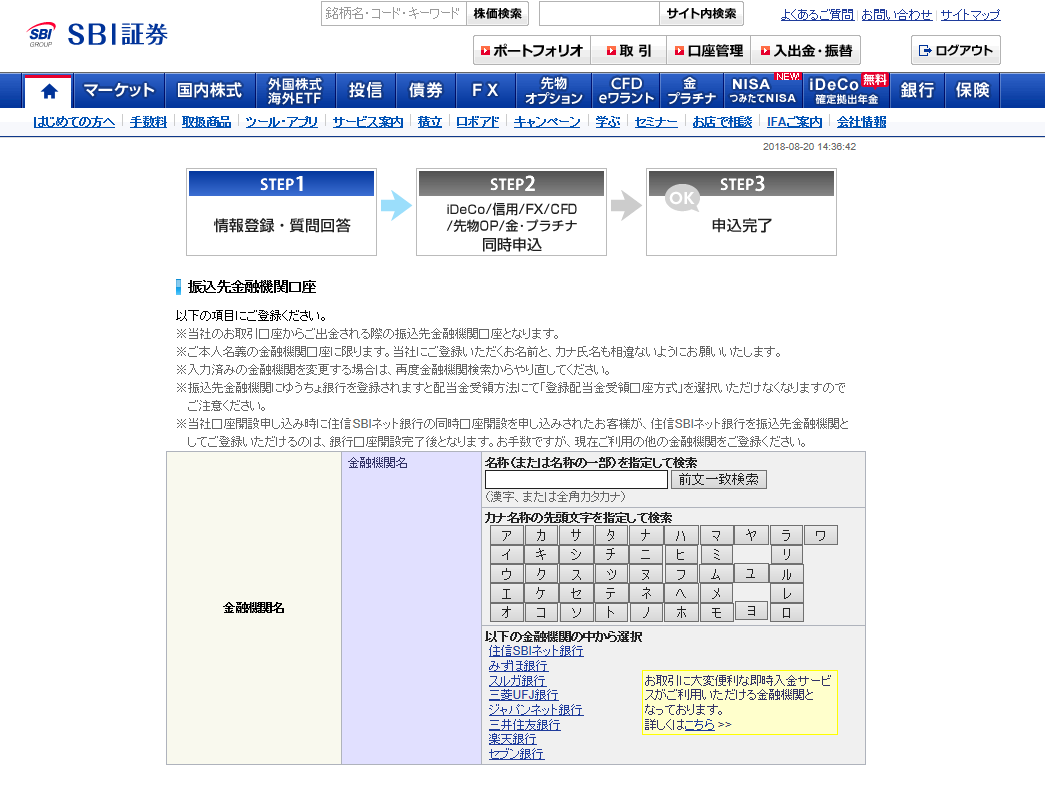Open the サービス案内 link
1045x790 pixels.
[x=368, y=122]
